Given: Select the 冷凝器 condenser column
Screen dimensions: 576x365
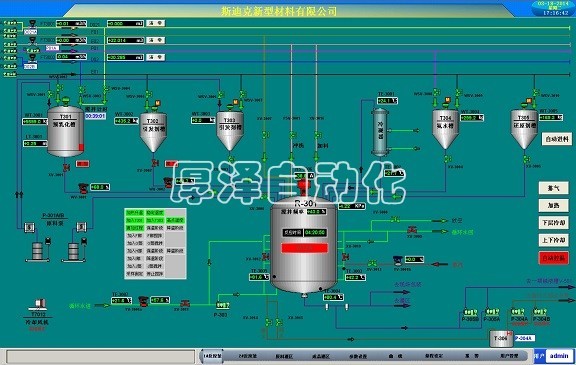Looking at the screenshot, I should [380, 132].
